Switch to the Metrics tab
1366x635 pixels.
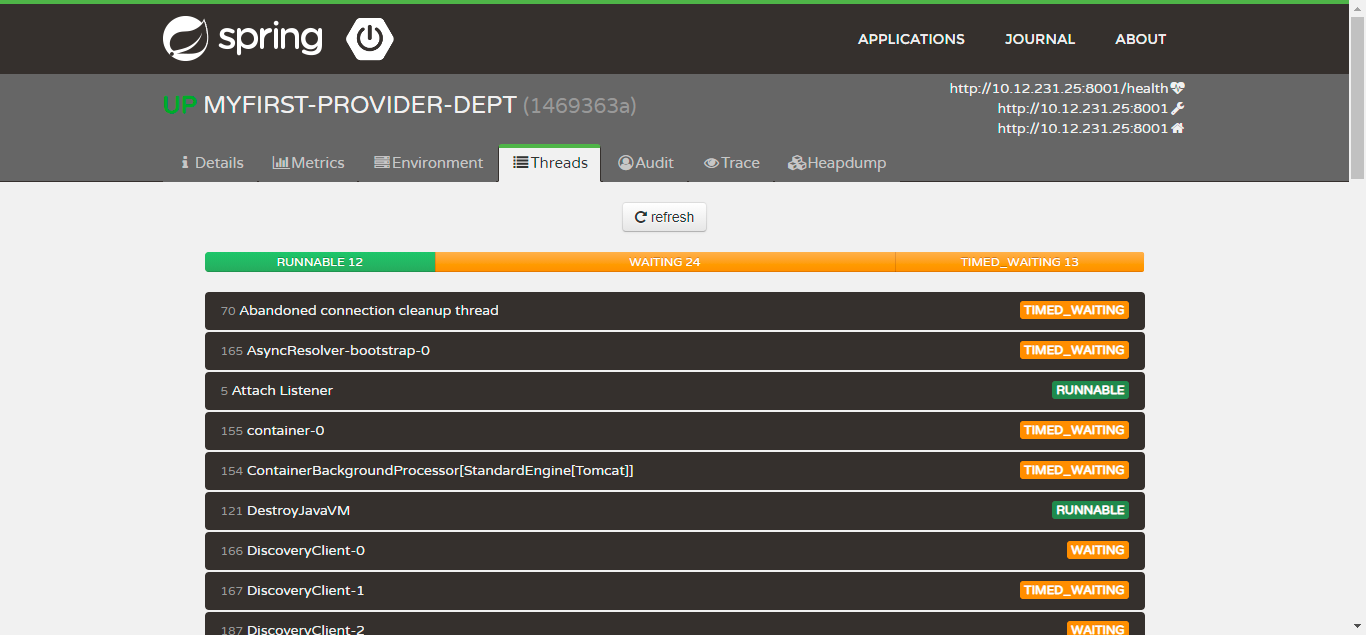click(308, 163)
